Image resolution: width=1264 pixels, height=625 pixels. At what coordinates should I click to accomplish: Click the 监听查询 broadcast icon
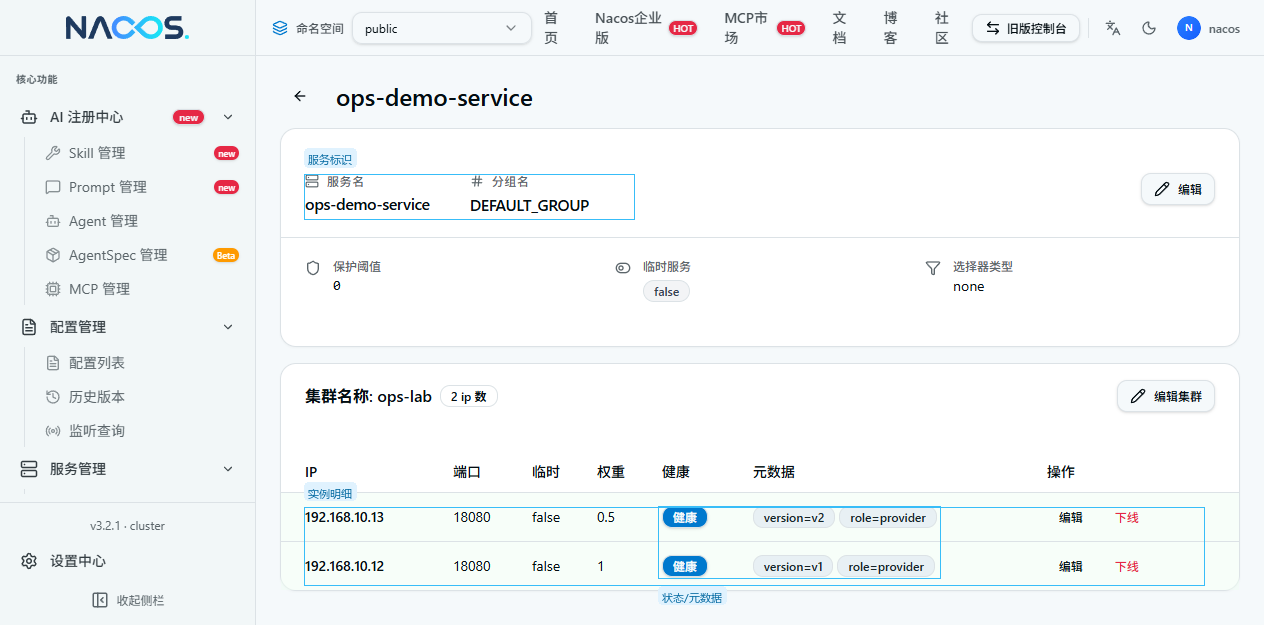coord(53,431)
